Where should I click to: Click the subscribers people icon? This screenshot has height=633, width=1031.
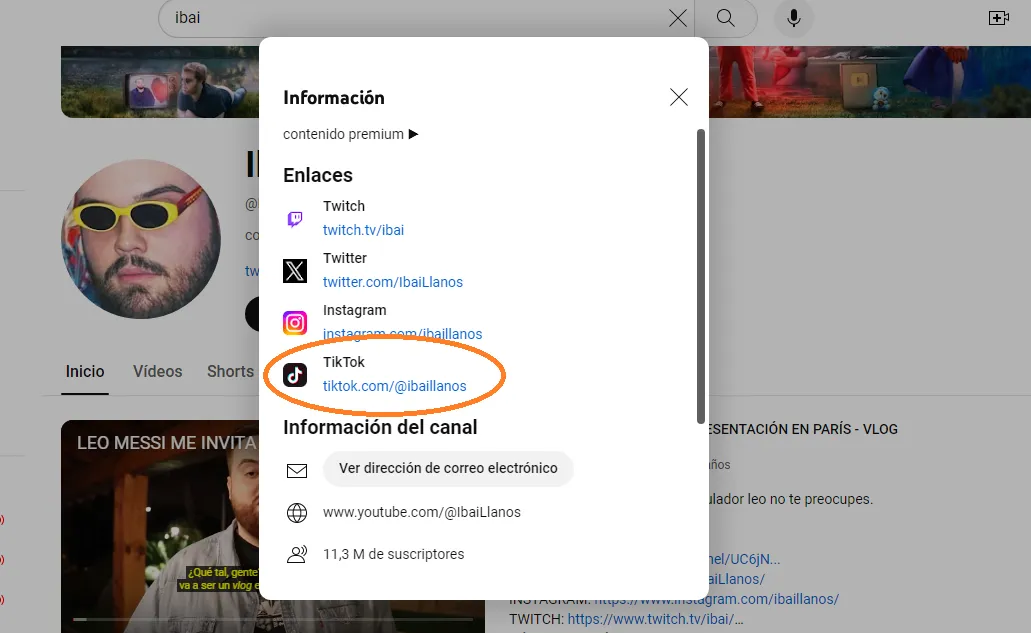pos(297,555)
